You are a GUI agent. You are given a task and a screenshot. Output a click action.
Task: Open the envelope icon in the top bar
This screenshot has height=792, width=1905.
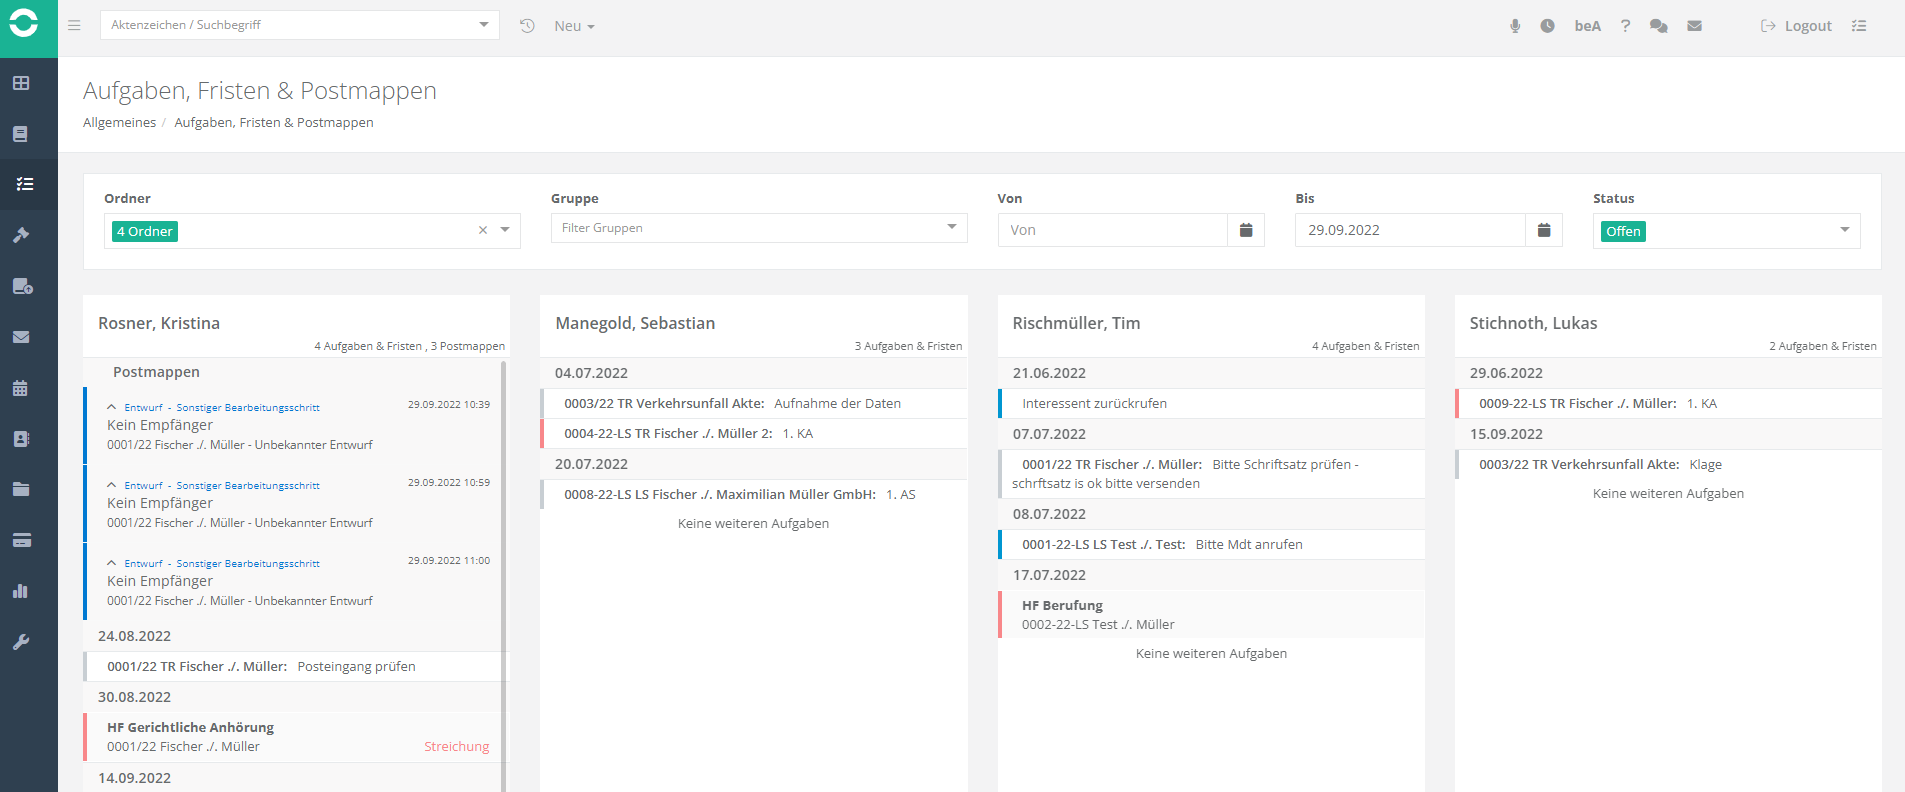pyautogui.click(x=1694, y=26)
